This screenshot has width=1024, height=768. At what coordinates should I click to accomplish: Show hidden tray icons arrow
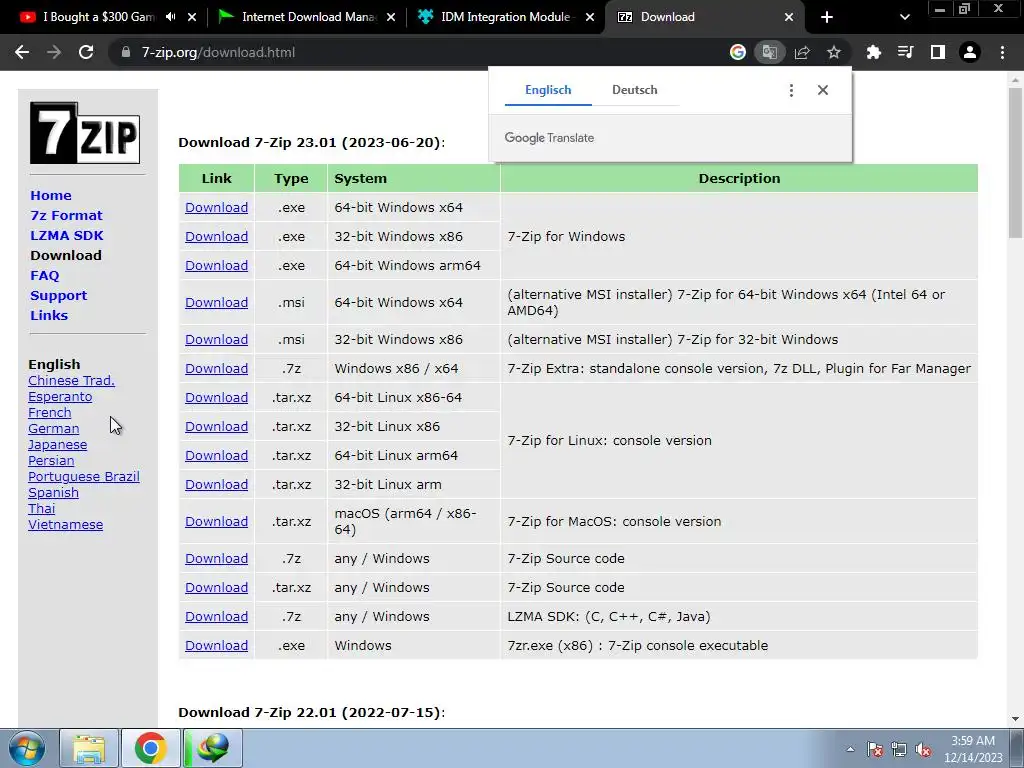tap(850, 749)
